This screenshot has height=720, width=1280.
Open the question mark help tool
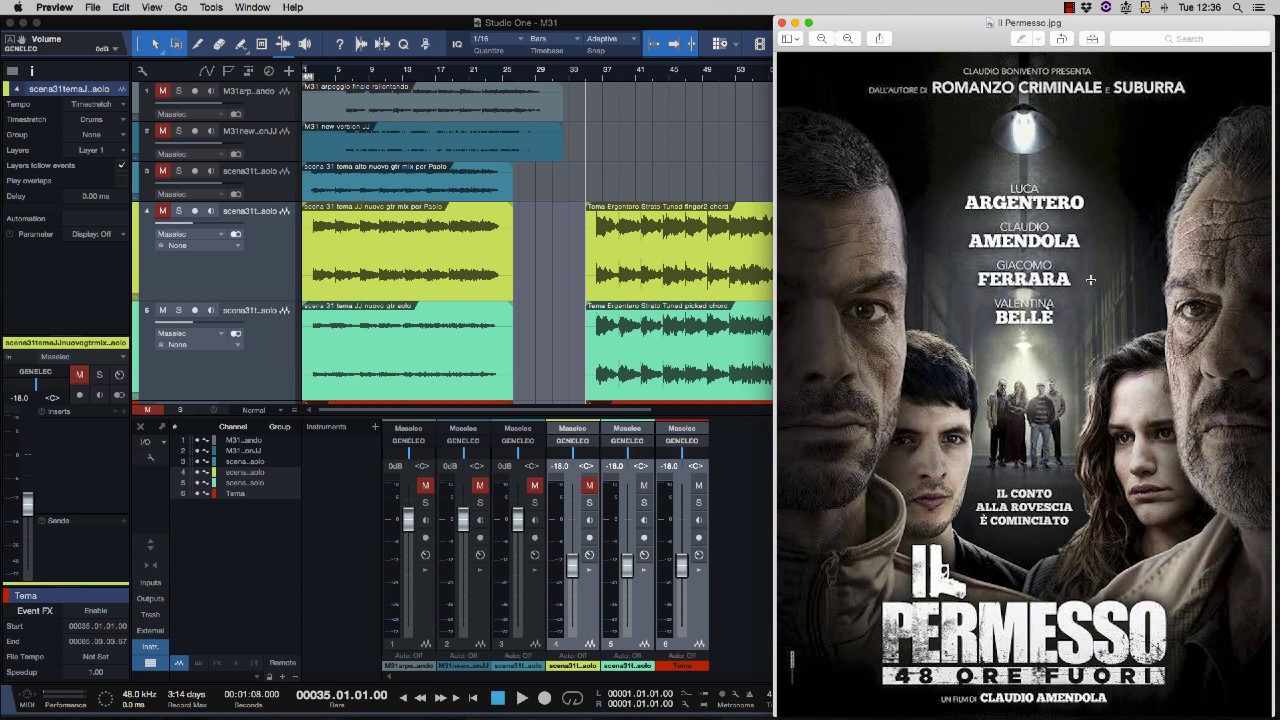point(340,44)
